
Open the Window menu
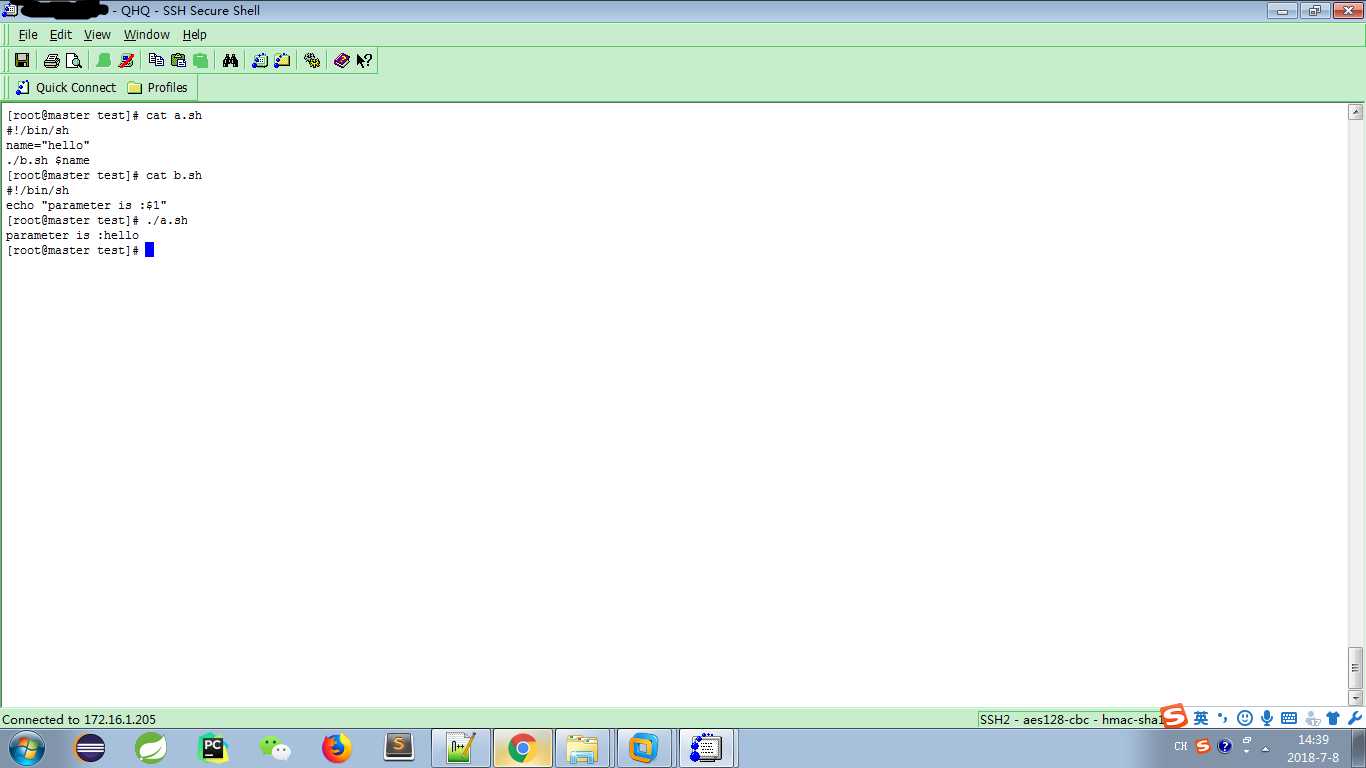pos(146,34)
